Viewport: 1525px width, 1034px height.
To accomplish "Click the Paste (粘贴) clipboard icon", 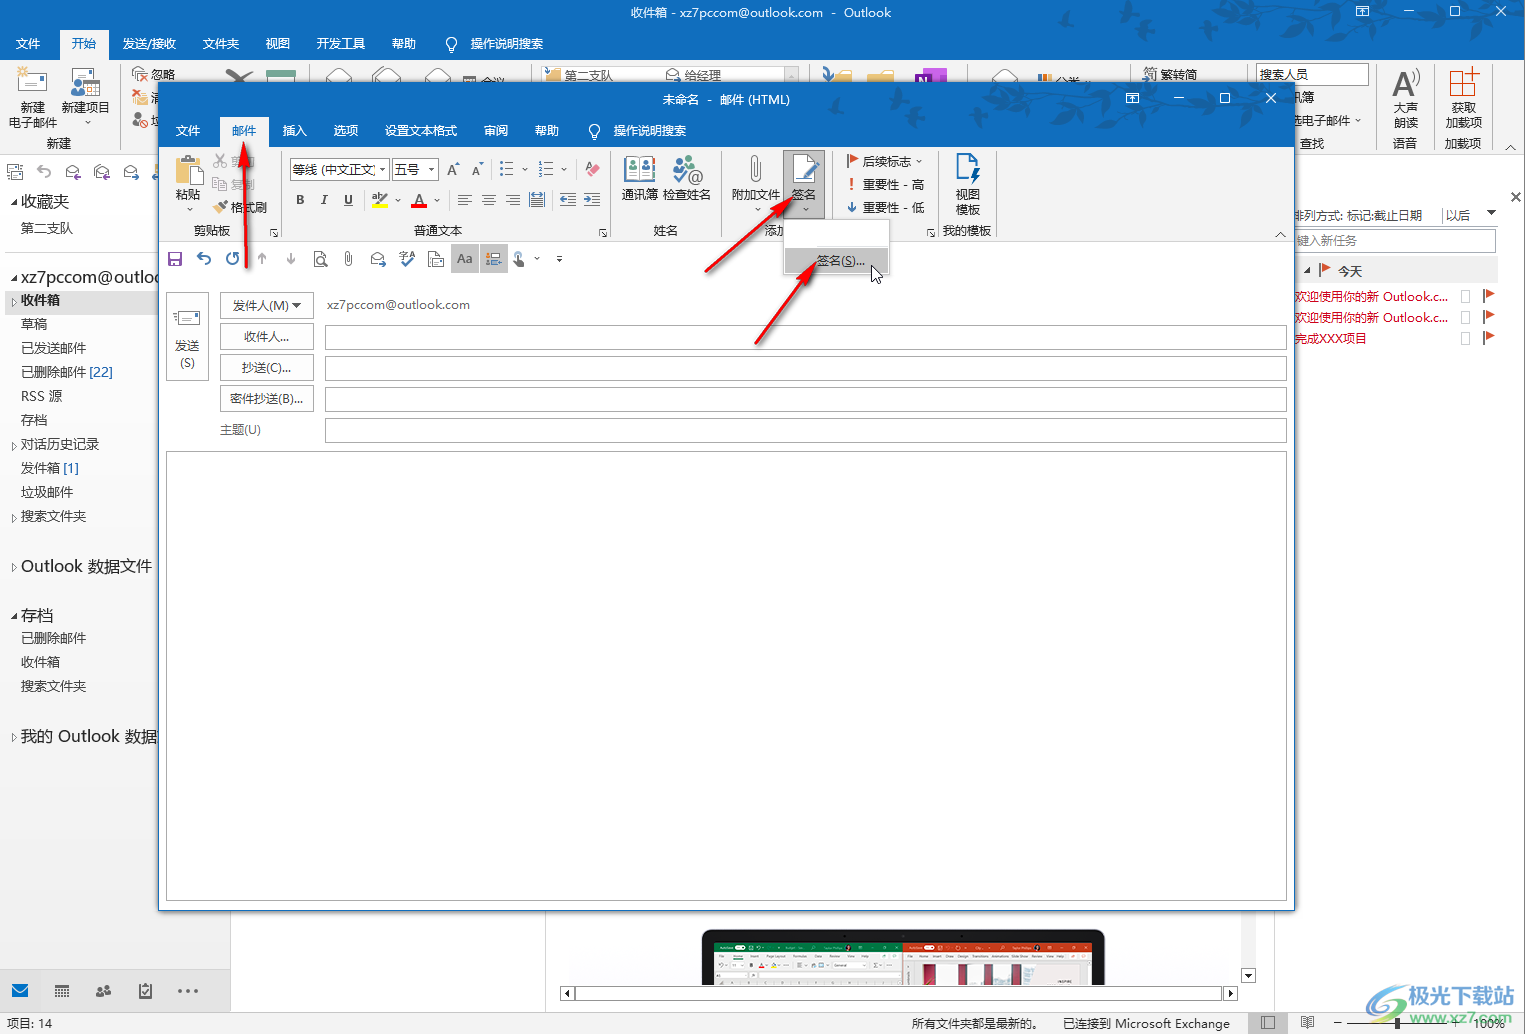I will tap(188, 171).
